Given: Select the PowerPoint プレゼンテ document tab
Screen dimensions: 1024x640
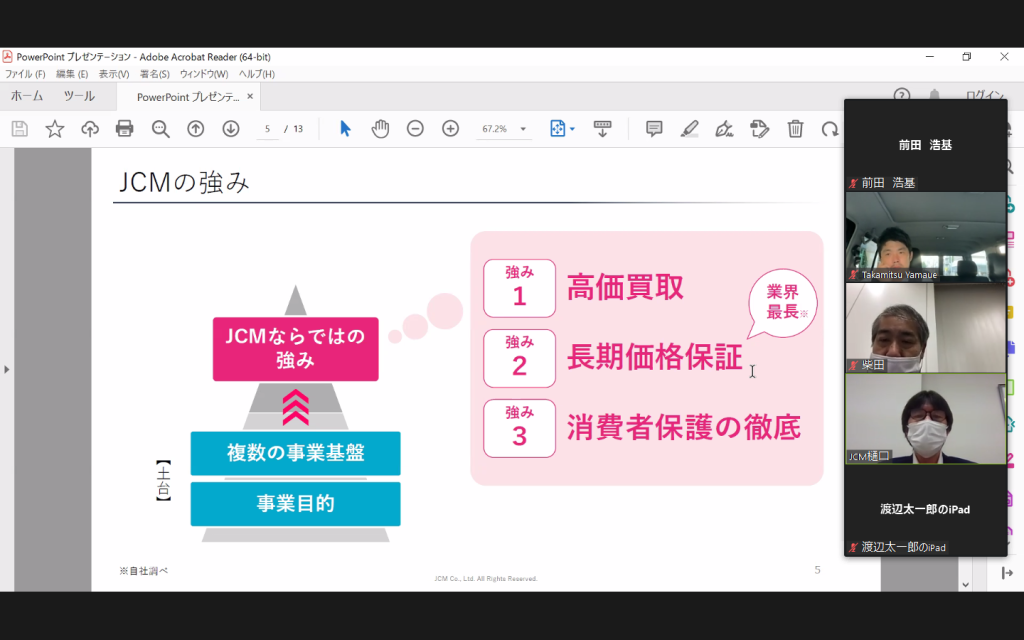Looking at the screenshot, I should click(x=188, y=97).
